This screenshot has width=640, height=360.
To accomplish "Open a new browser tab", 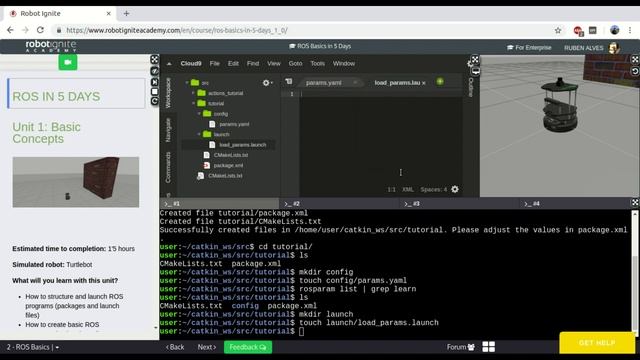I will pyautogui.click(x=127, y=13).
